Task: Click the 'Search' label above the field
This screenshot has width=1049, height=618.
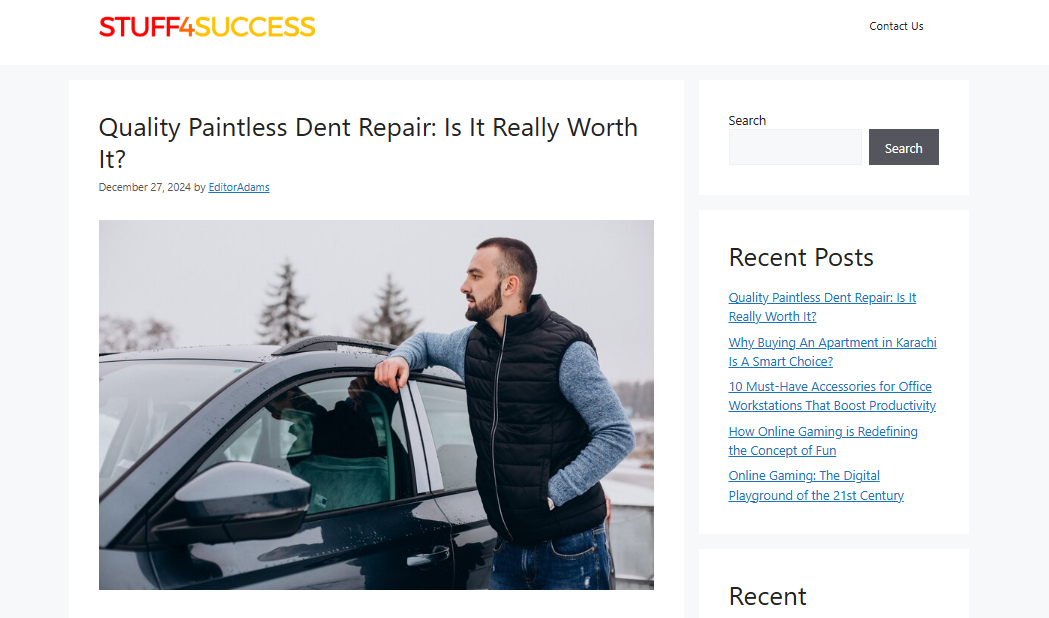Action: point(747,120)
